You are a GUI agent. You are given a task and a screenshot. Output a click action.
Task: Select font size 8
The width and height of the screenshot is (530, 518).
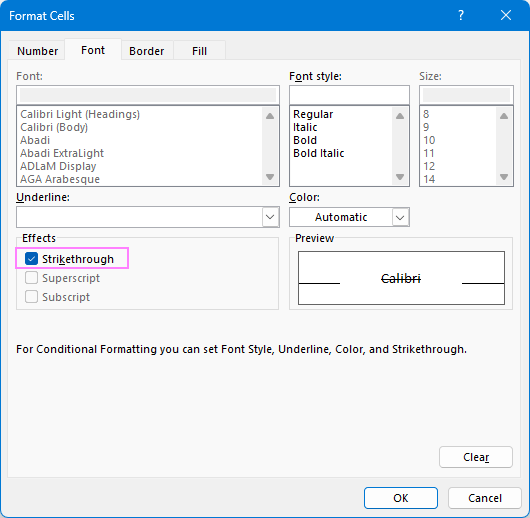click(426, 114)
